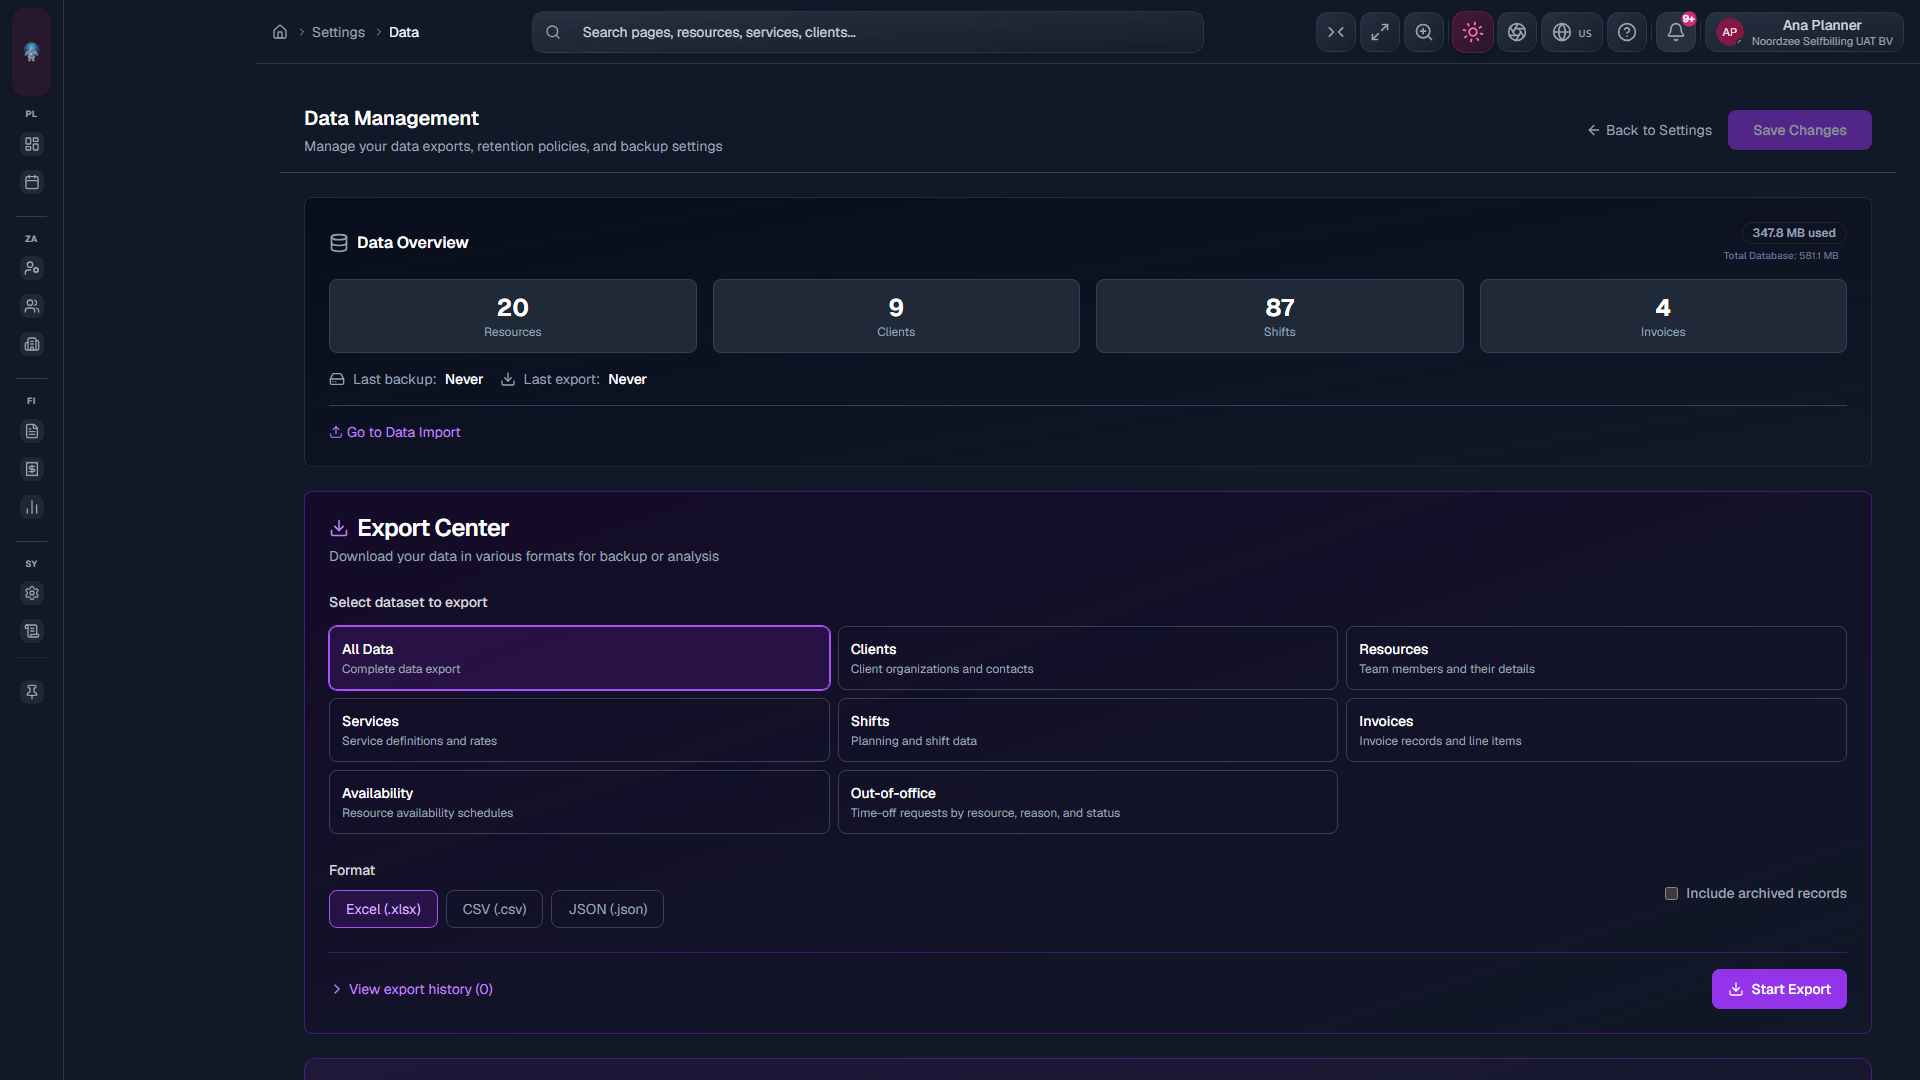Click the collapse arrows icon in top bar

click(x=1336, y=32)
